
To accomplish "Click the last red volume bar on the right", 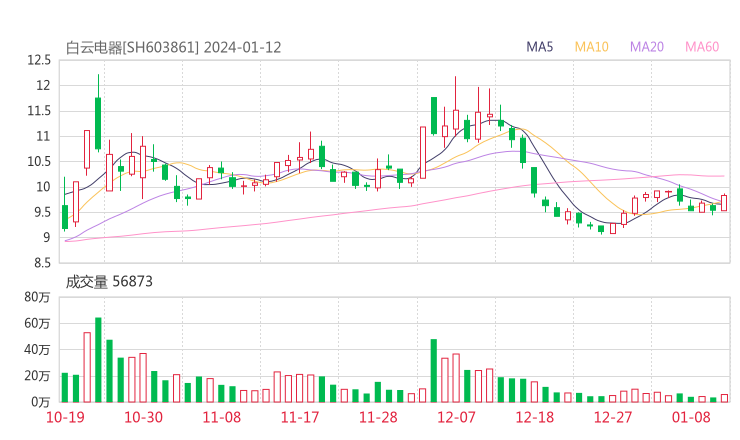I will [724, 398].
